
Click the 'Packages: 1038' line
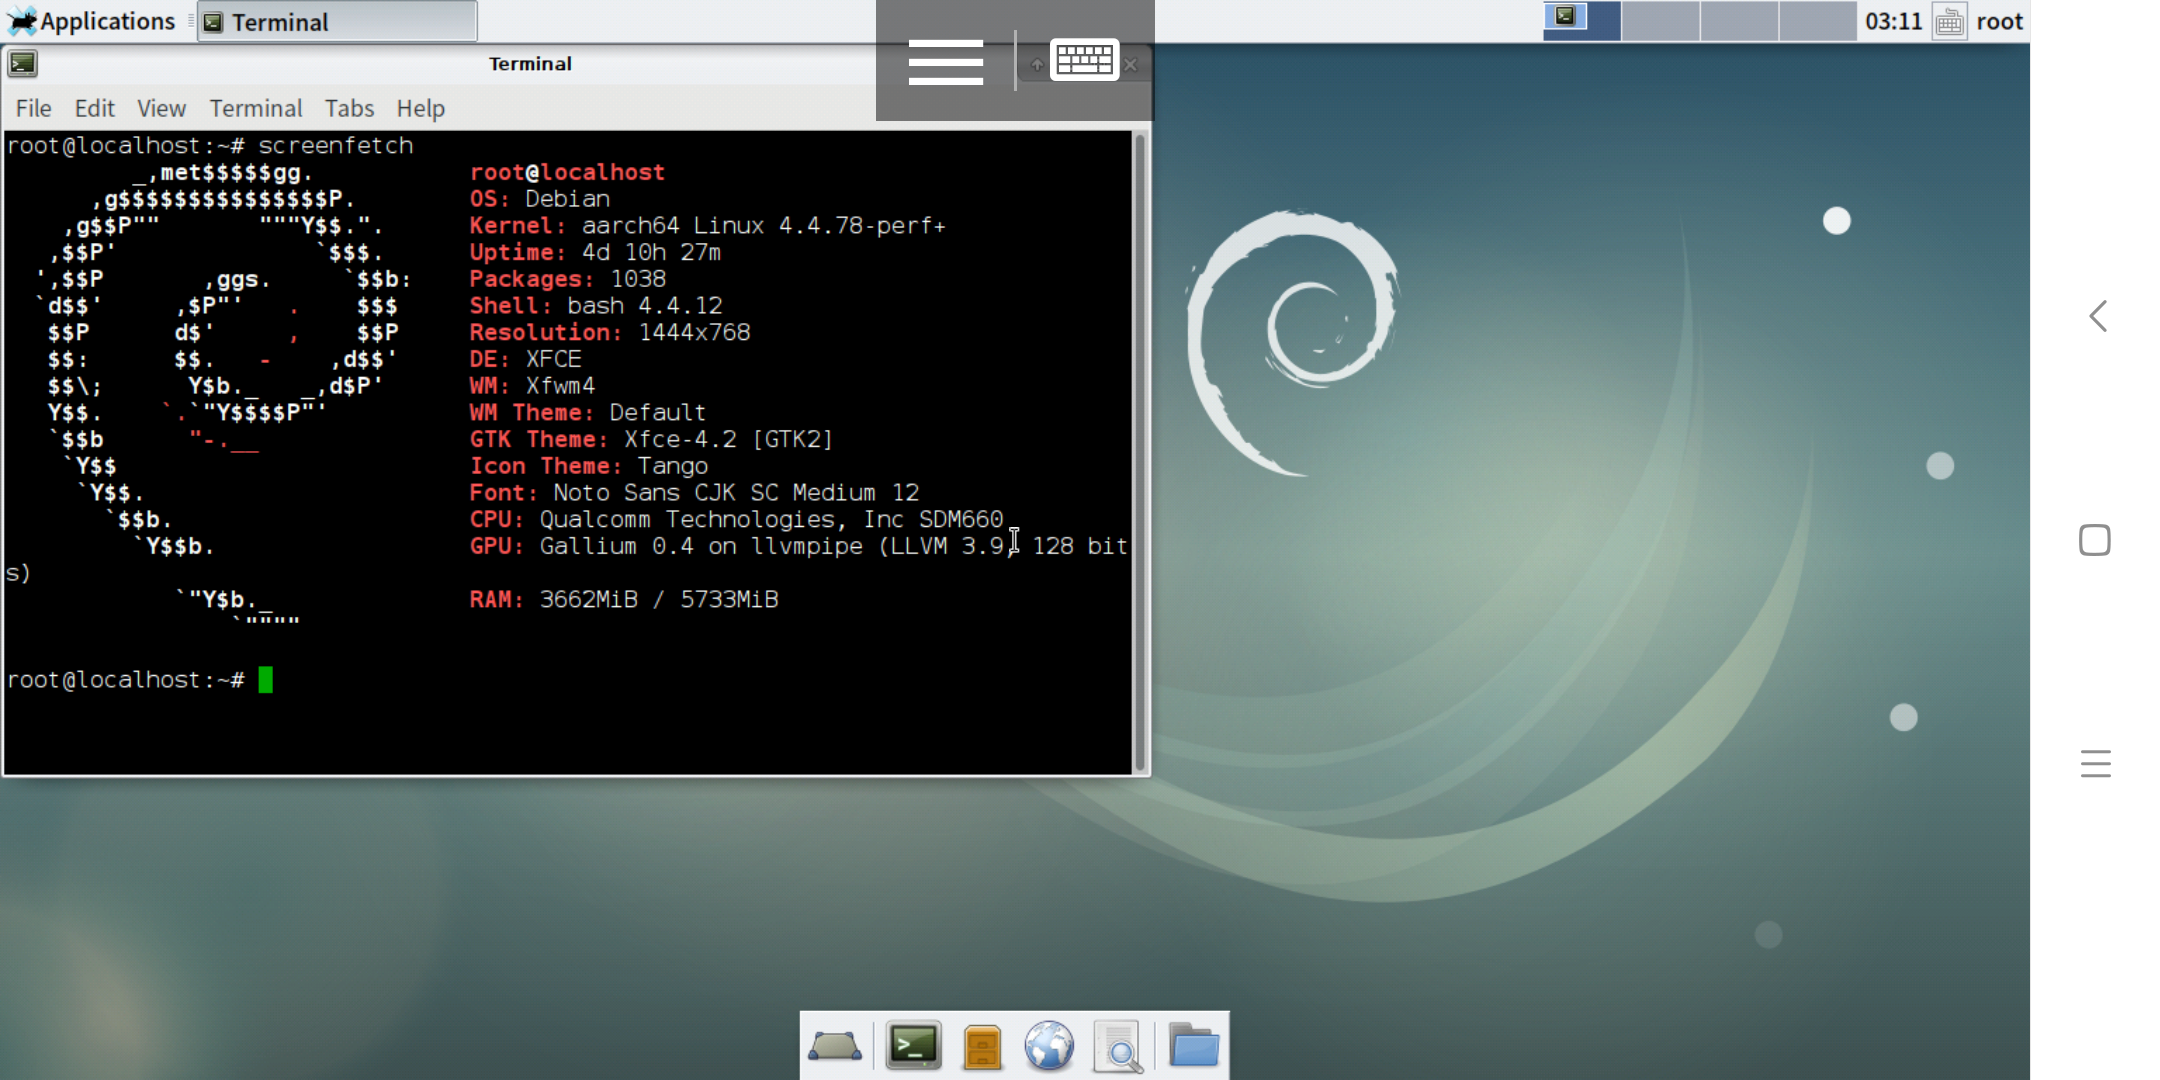pos(567,279)
